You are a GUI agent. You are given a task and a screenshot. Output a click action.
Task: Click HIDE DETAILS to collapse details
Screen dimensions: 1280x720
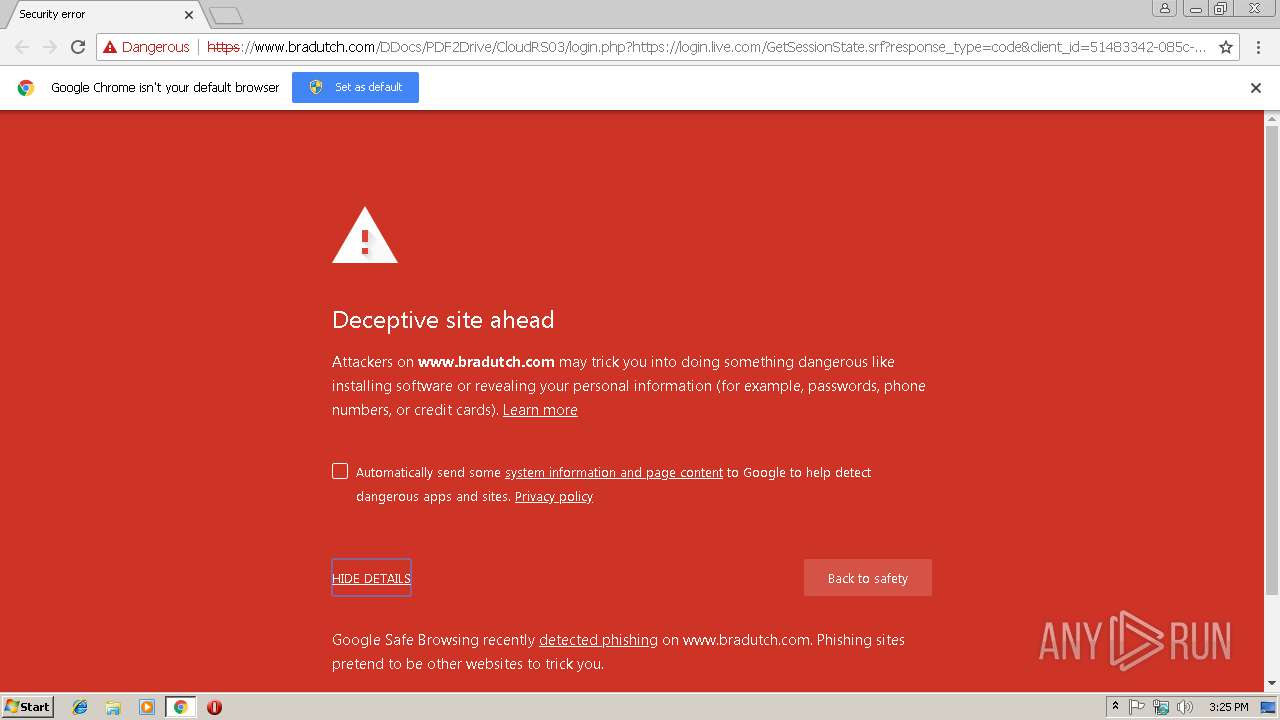(371, 578)
